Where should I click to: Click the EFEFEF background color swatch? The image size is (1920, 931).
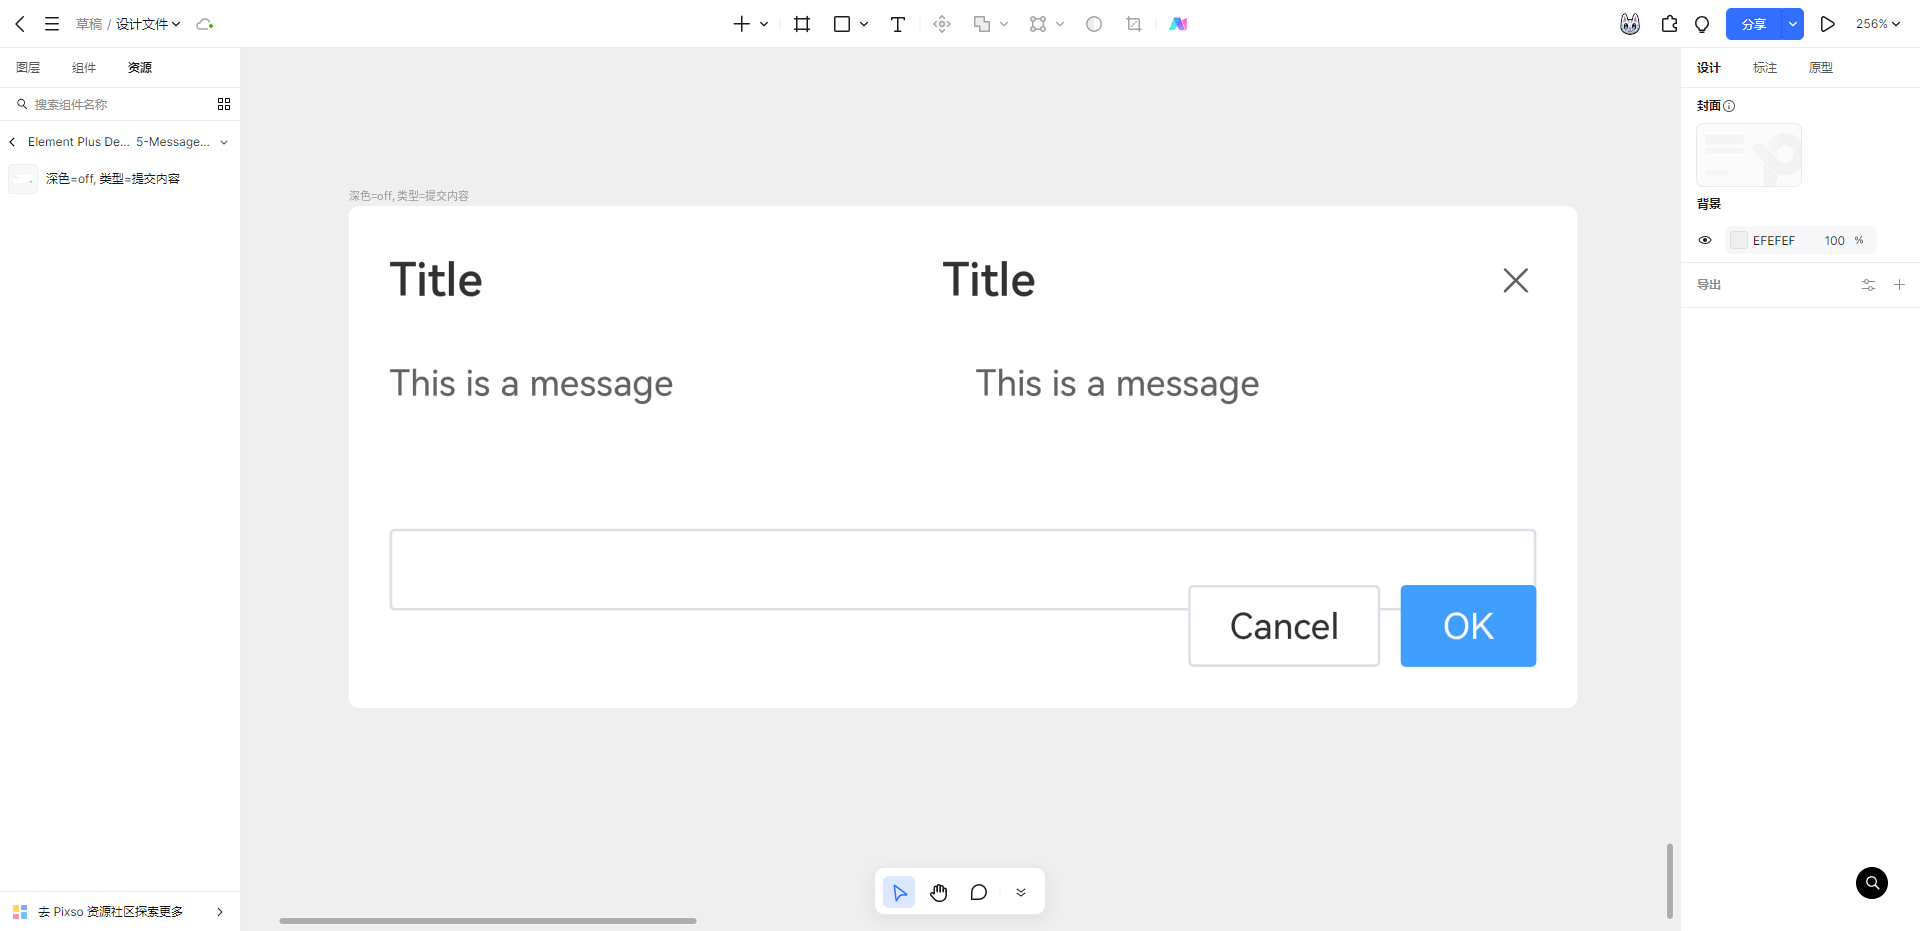tap(1739, 240)
